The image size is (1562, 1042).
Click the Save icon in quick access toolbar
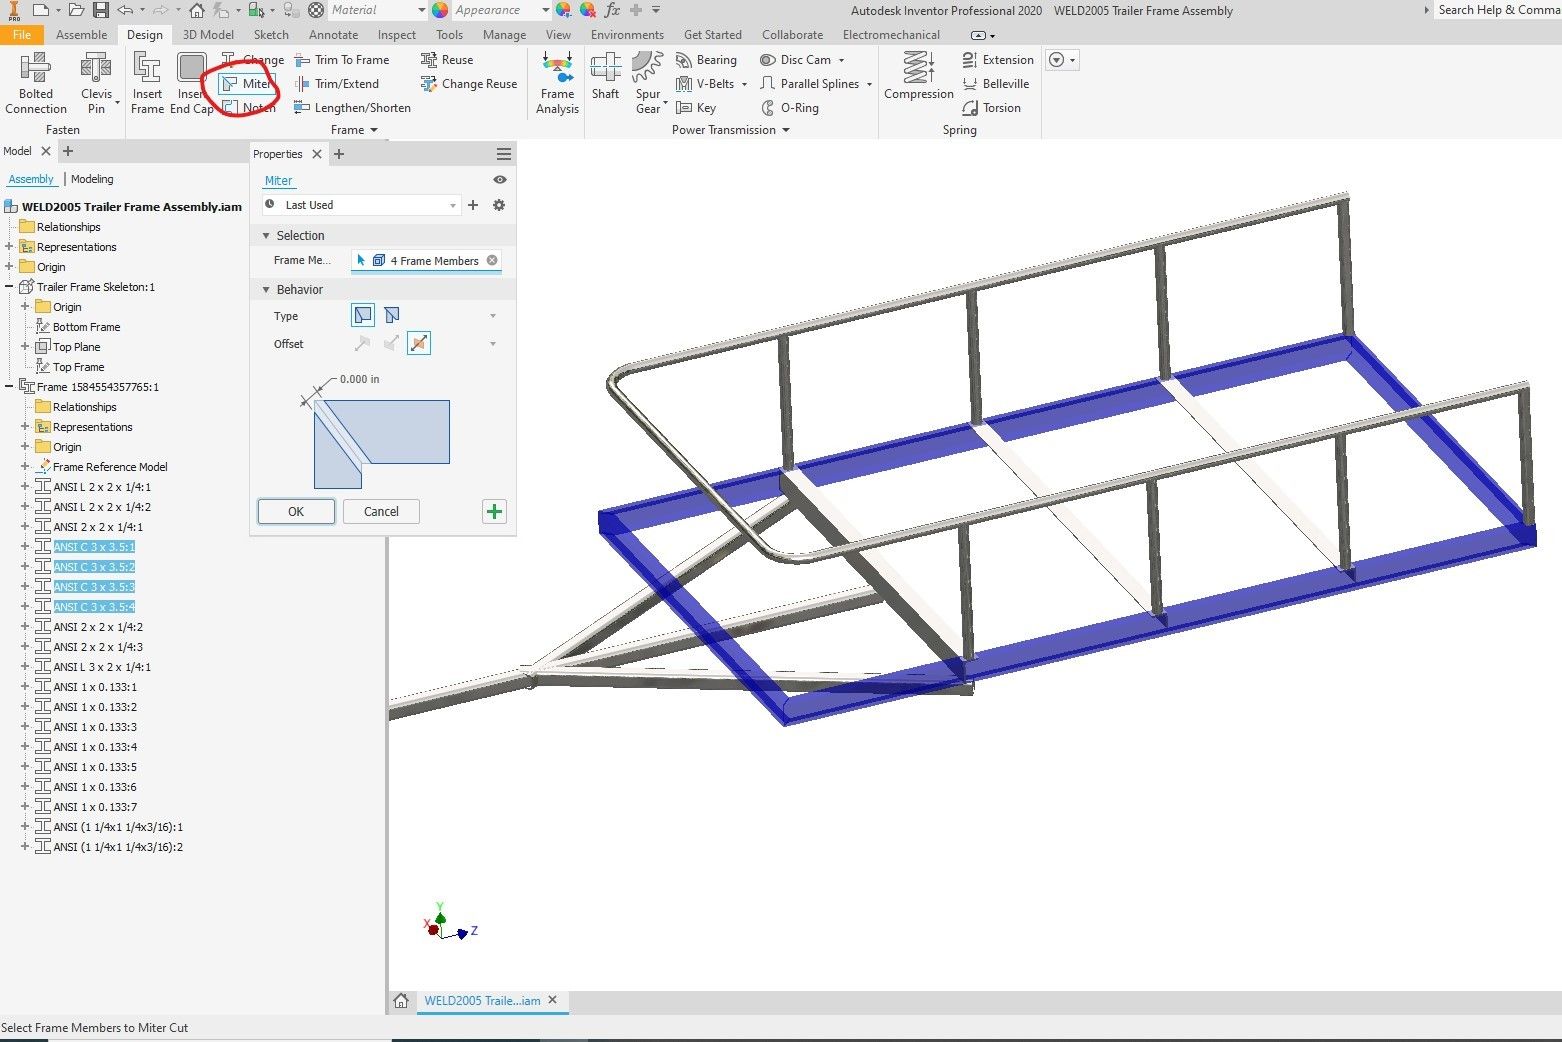[101, 10]
